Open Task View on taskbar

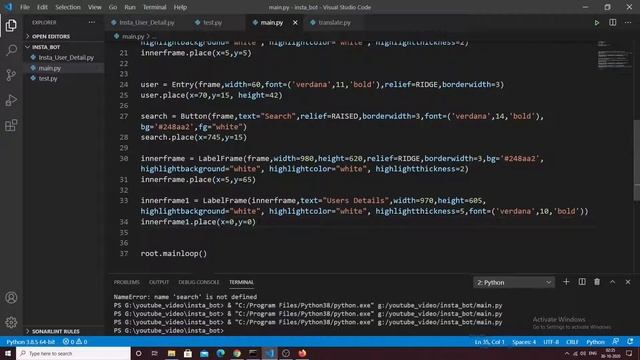[155, 353]
